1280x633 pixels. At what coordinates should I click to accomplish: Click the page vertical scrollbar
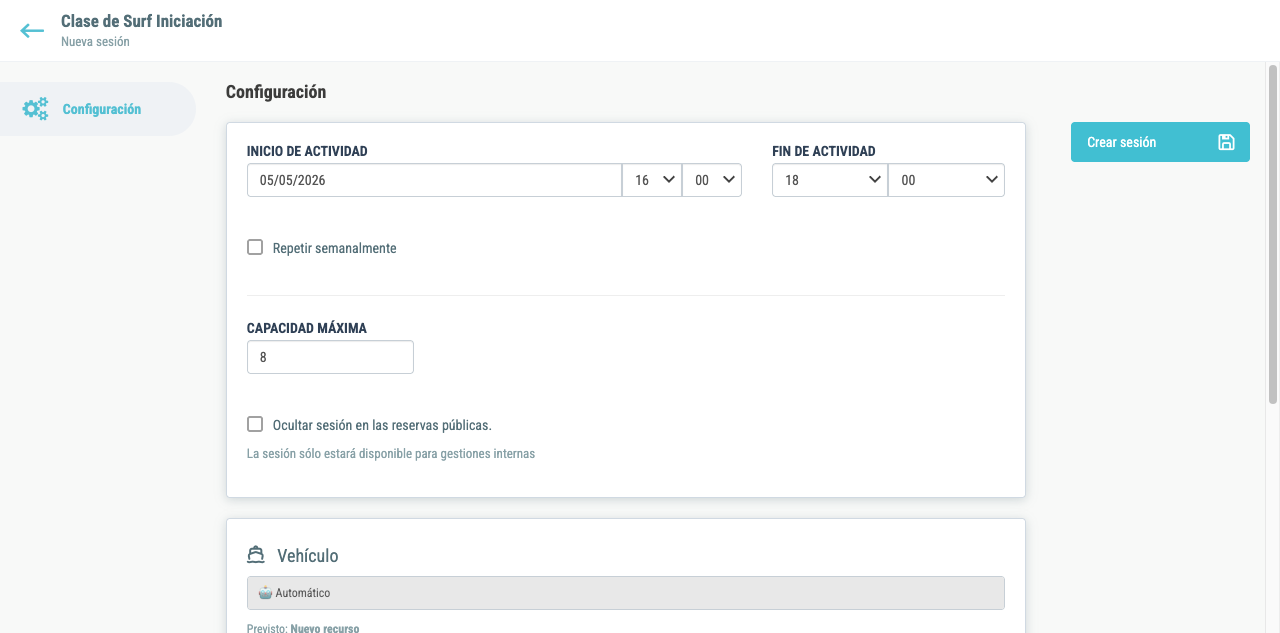coord(1273,235)
